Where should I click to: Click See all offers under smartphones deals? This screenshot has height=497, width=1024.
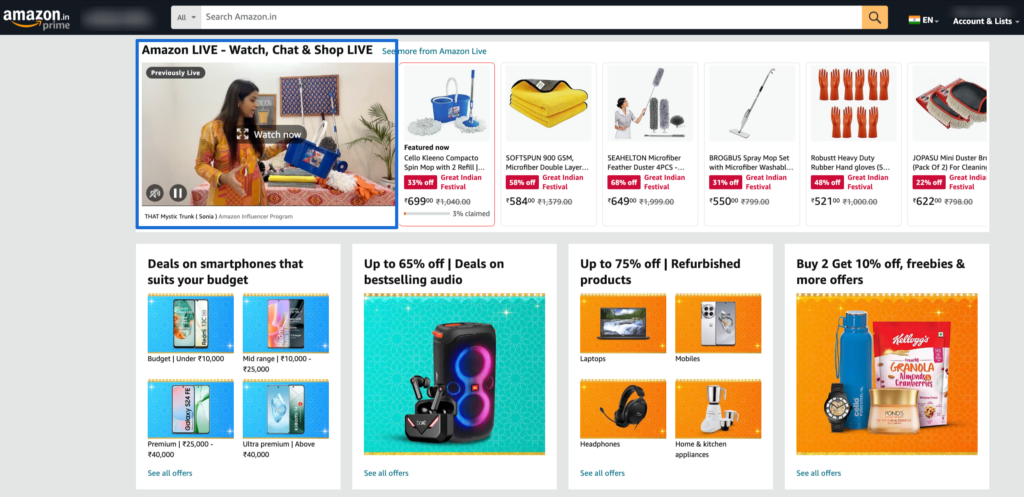click(170, 473)
